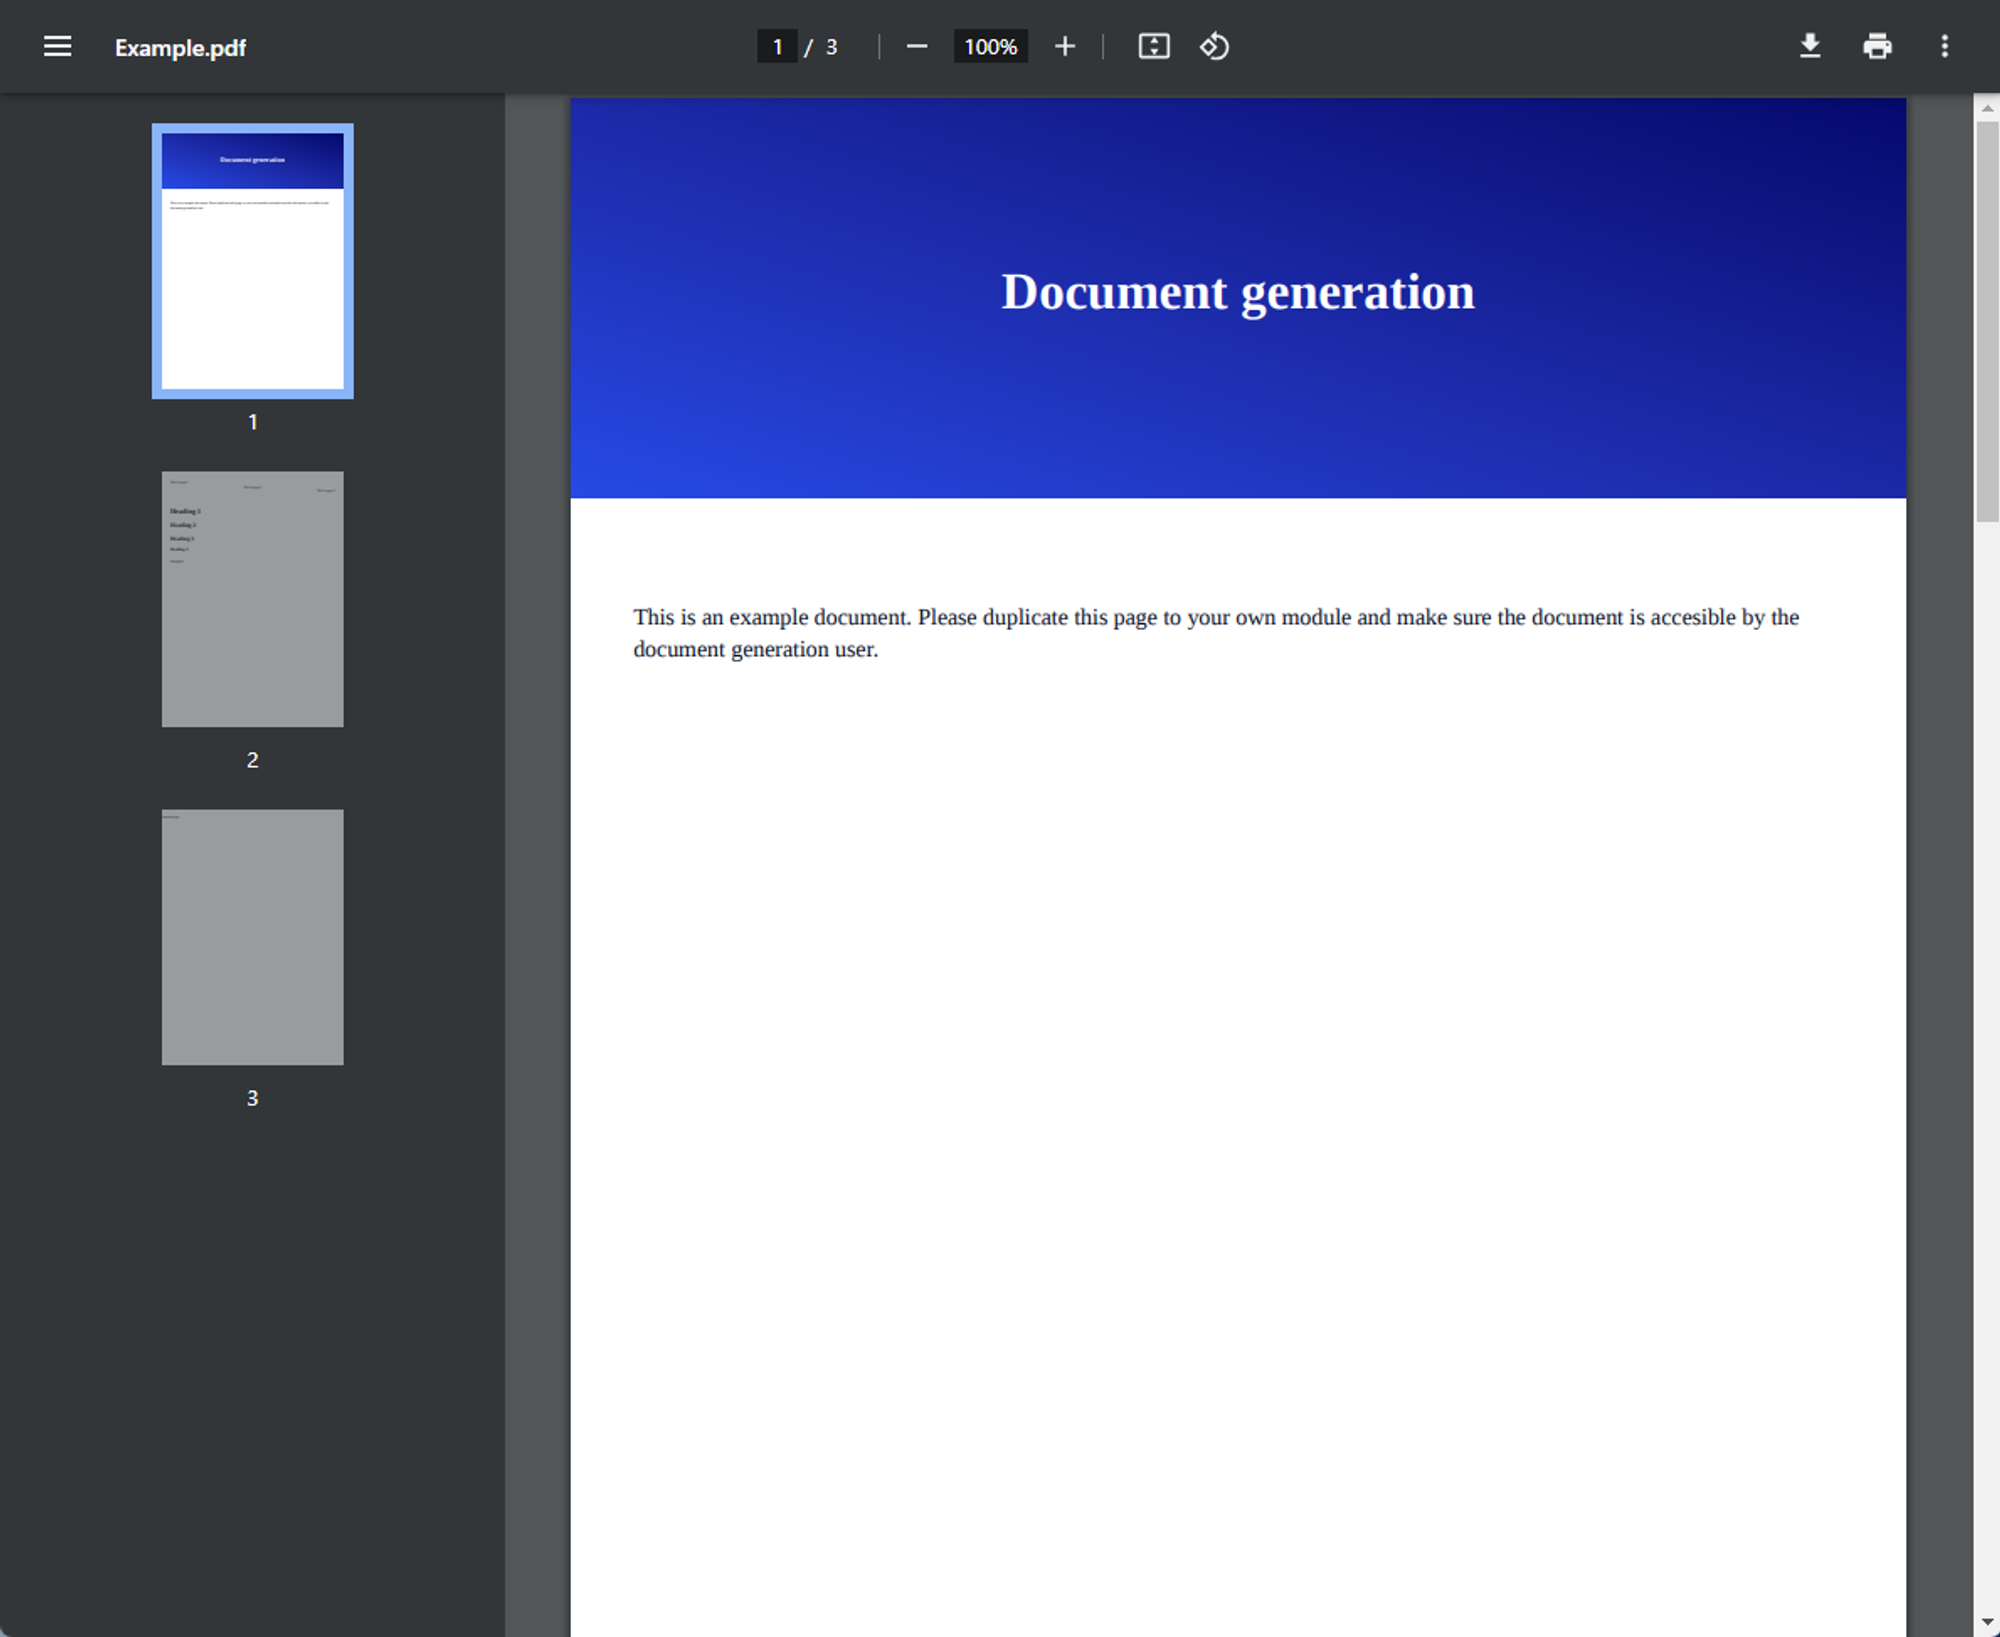Open the more actions three-dot menu
The height and width of the screenshot is (1637, 2000).
pos(1944,46)
